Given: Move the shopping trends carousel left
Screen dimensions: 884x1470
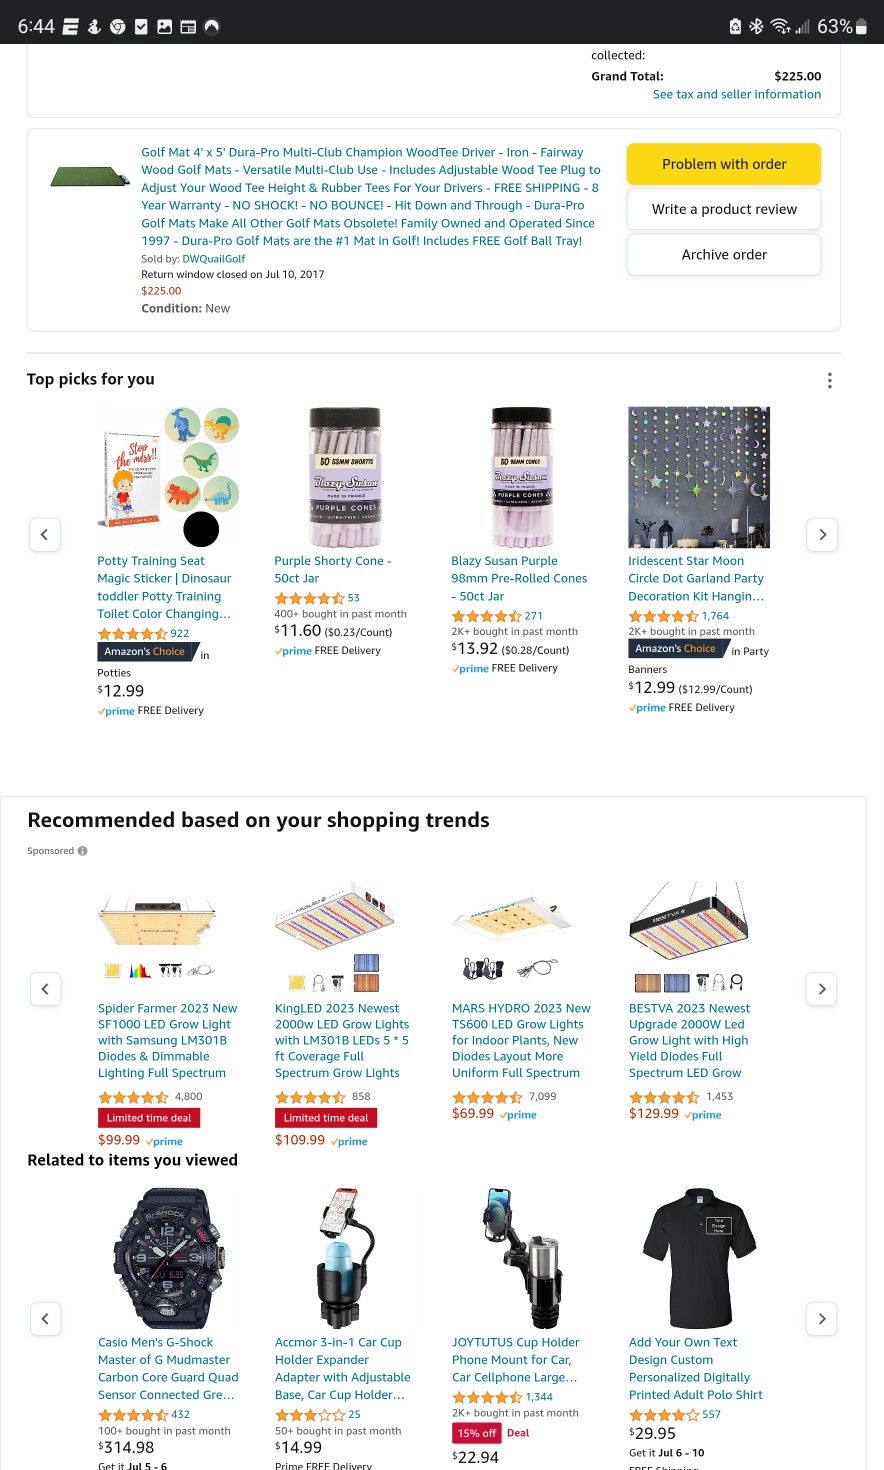Looking at the screenshot, I should (x=45, y=989).
